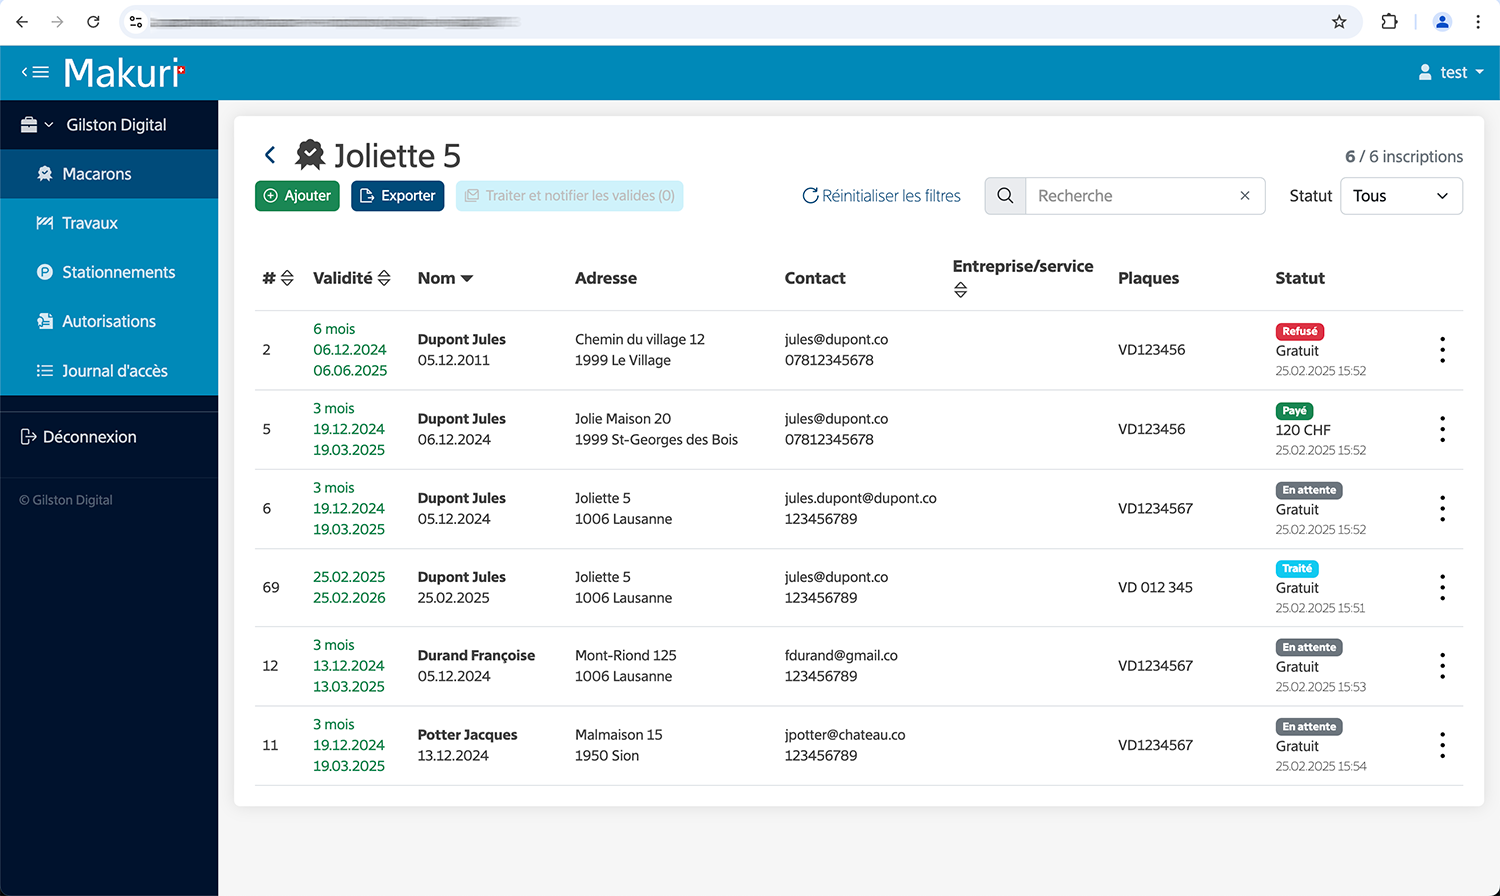Screen dimensions: 1500x896
Task: Open actions menu for Potter Jacques row
Action: coord(1442,745)
